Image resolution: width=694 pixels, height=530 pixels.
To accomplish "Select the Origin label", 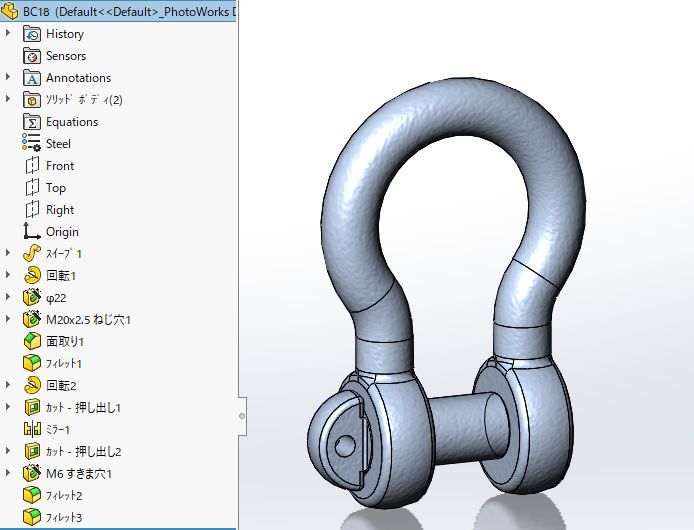I will [62, 232].
